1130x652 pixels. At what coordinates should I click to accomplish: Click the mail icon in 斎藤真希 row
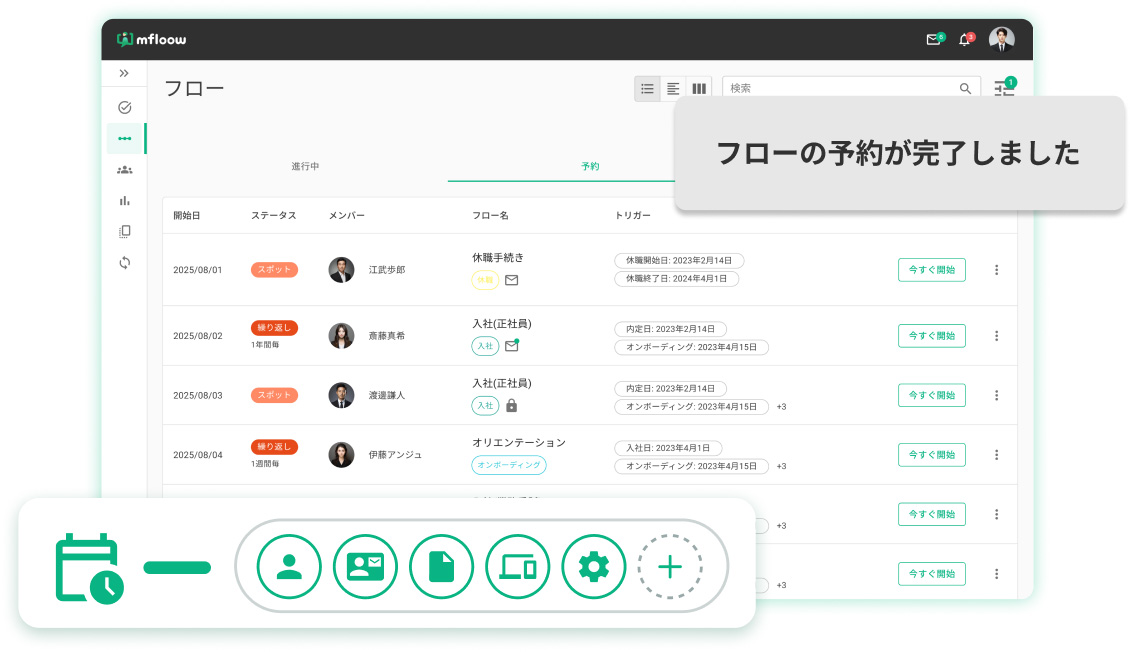click(x=512, y=346)
